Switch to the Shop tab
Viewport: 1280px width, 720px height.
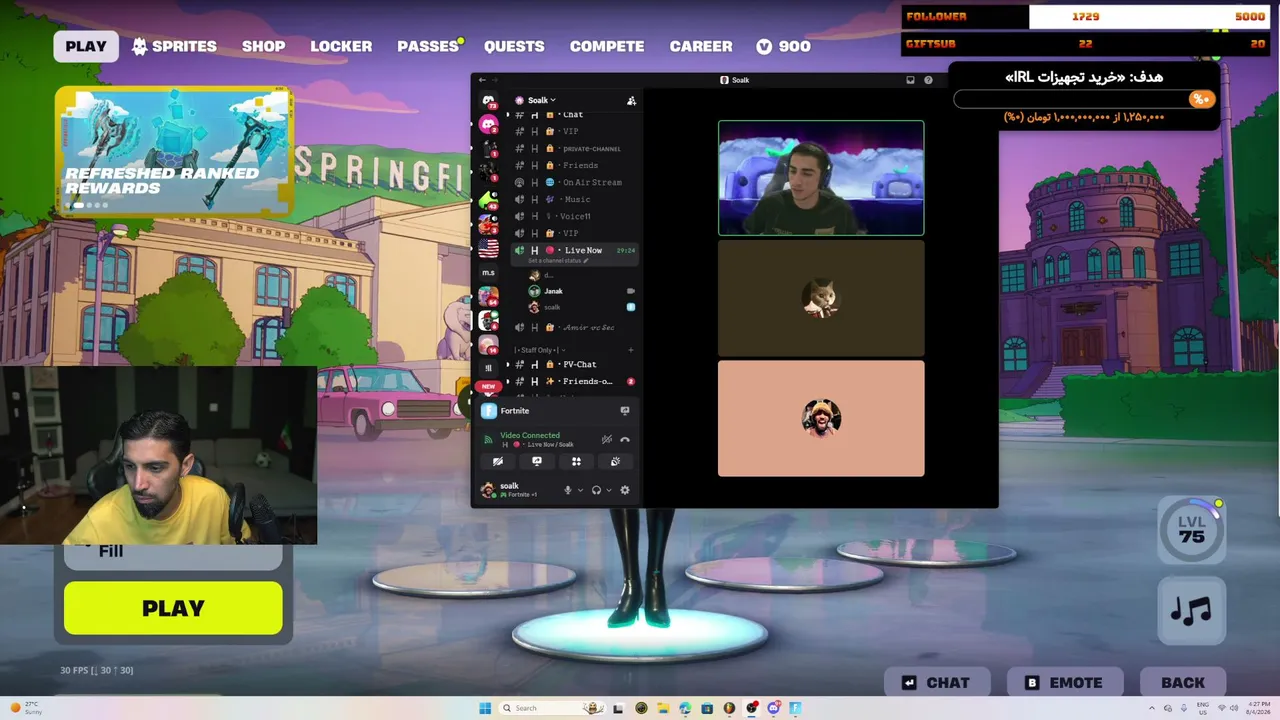[263, 46]
